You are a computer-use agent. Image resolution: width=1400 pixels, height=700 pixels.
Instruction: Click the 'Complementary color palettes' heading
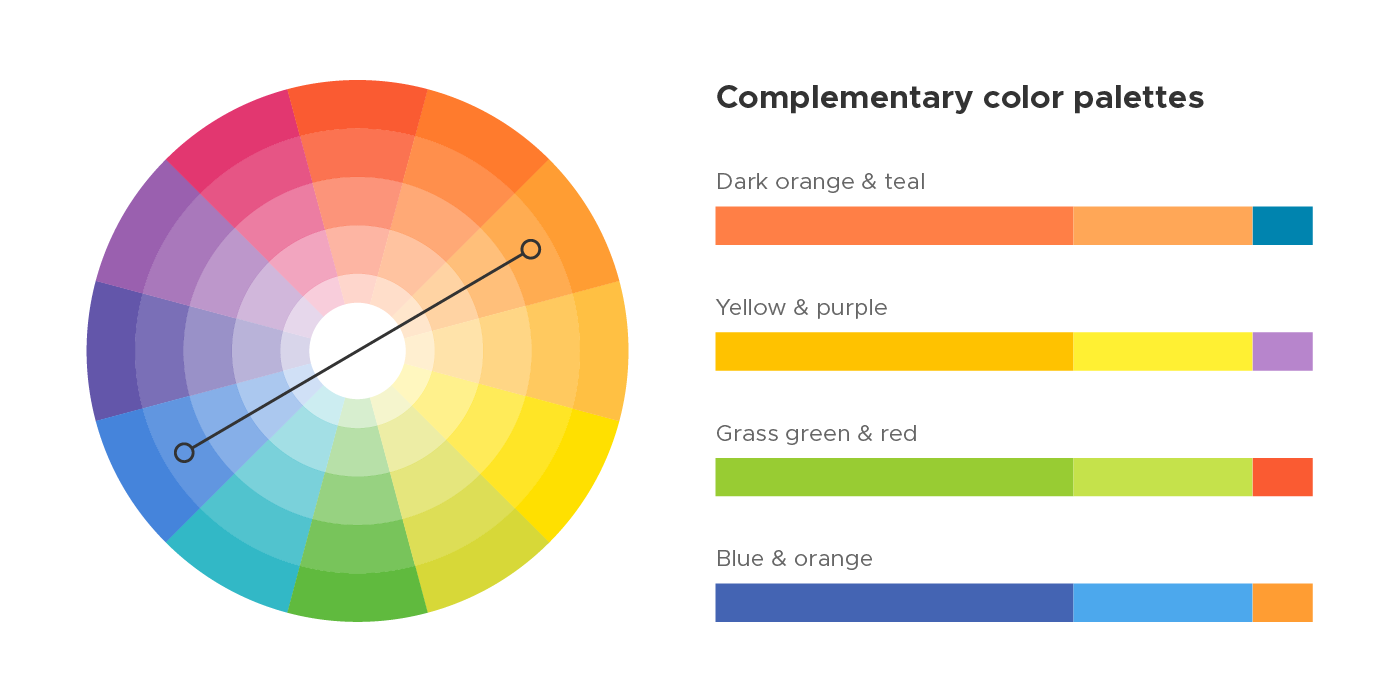(960, 98)
